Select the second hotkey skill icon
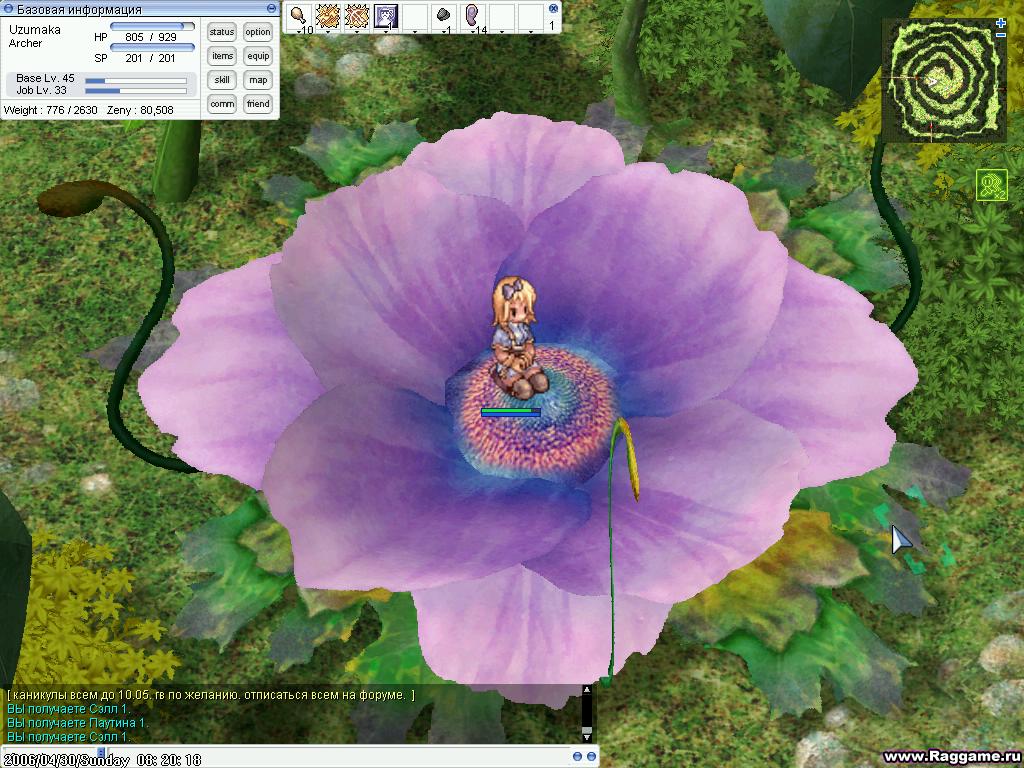 pos(327,16)
